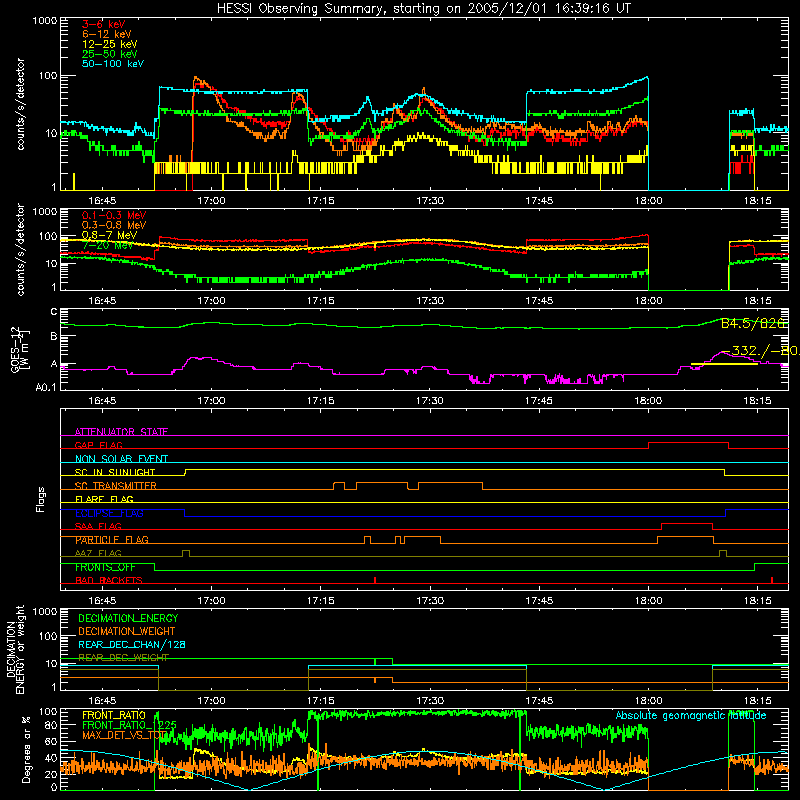Select the 3-6 keV legend label
The width and height of the screenshot is (800, 800).
coord(104,24)
